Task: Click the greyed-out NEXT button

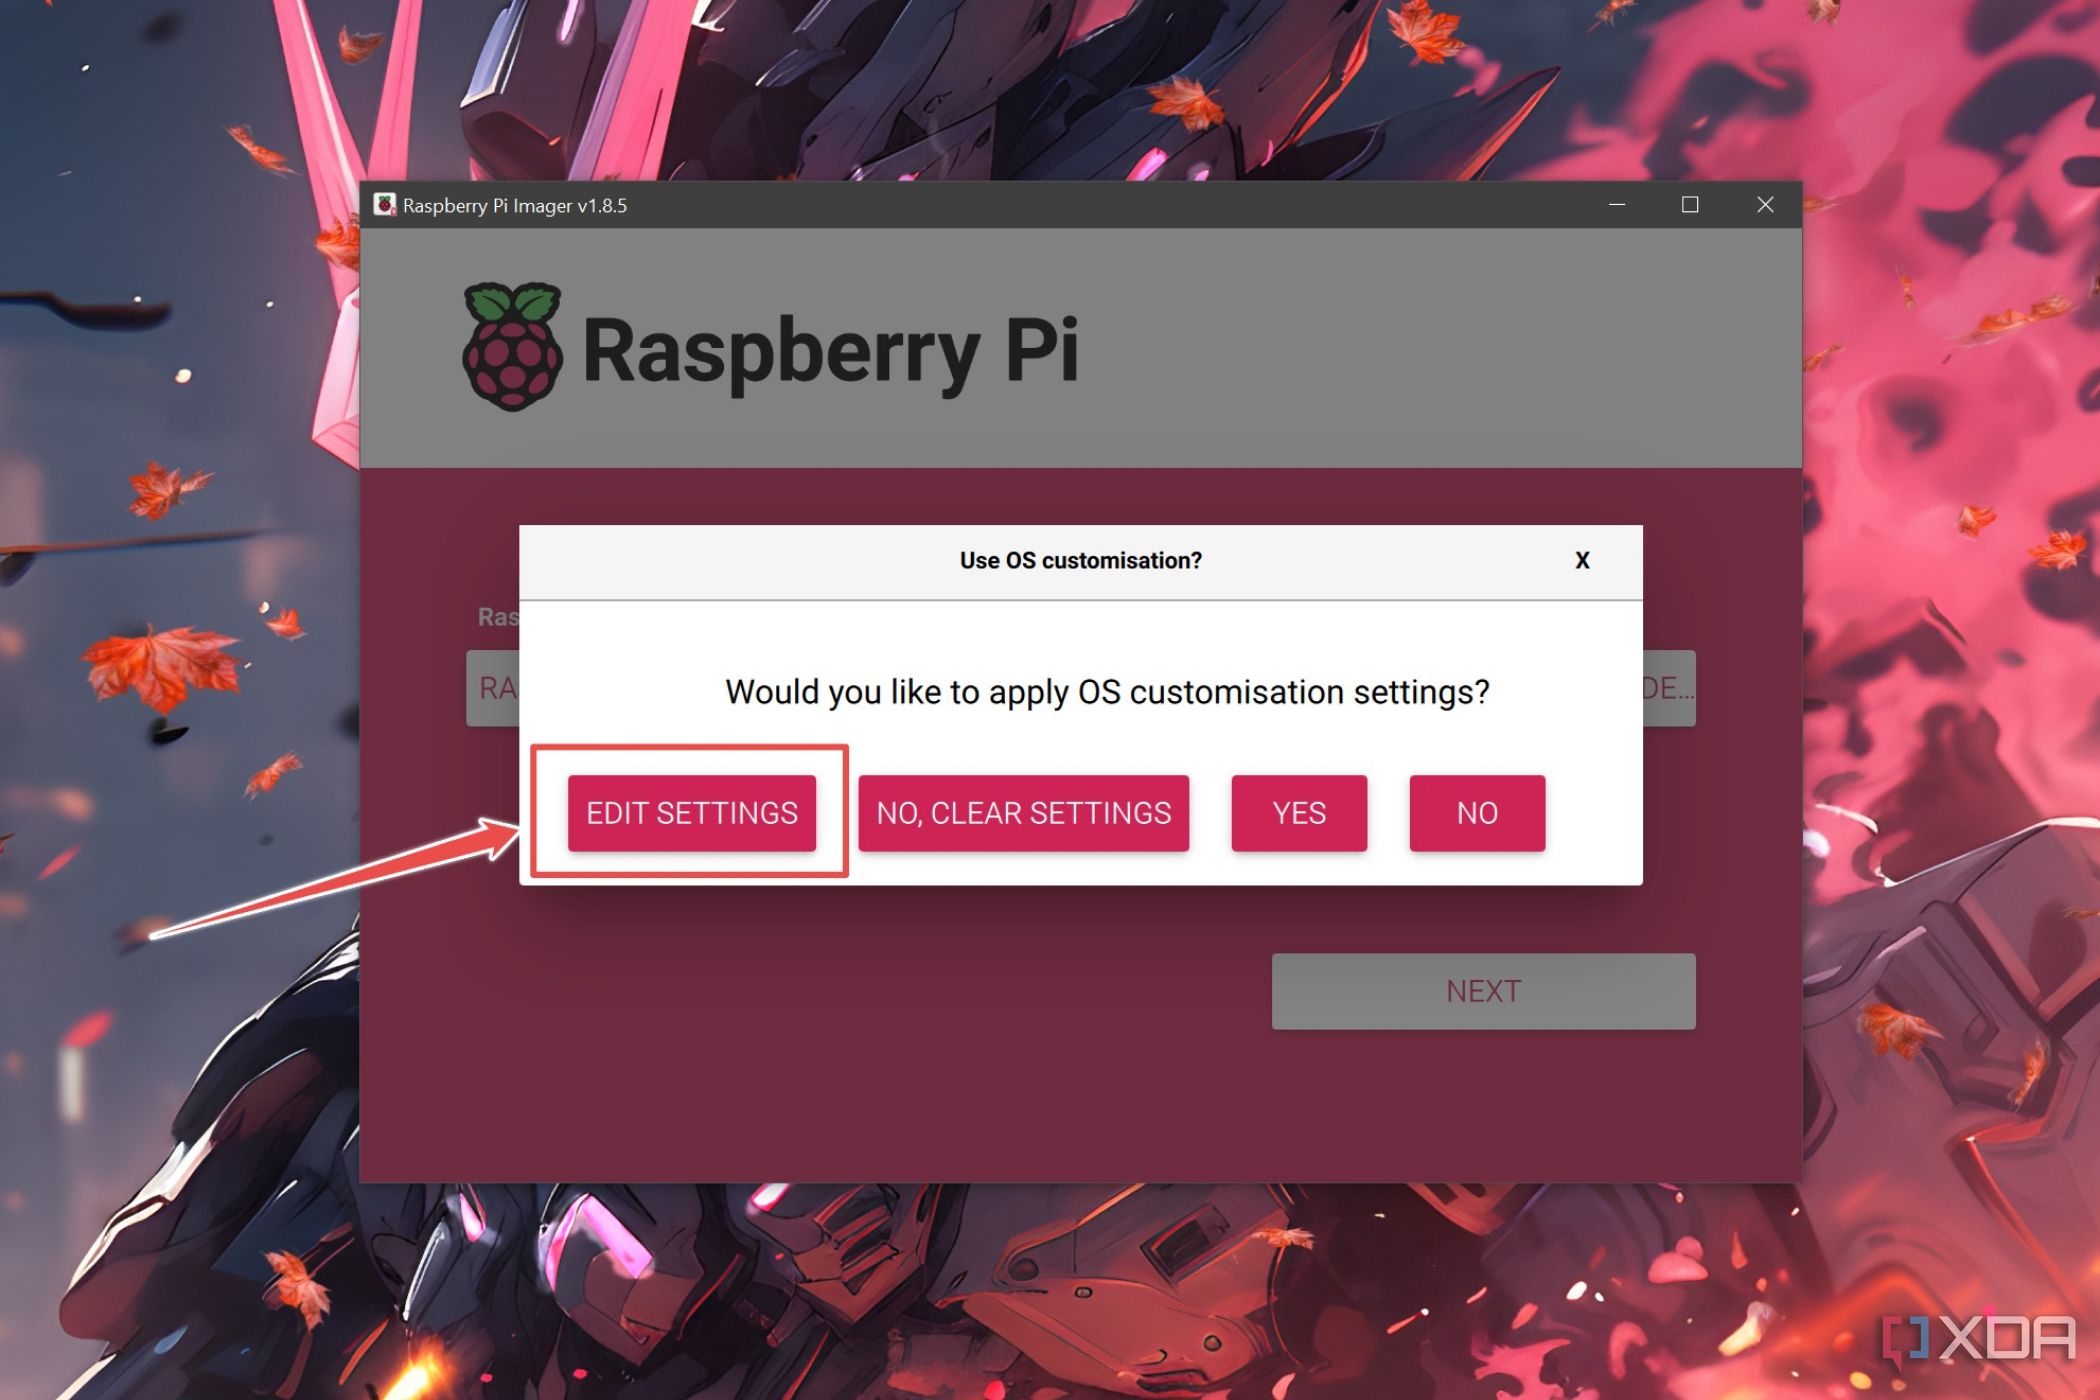Action: (1483, 991)
